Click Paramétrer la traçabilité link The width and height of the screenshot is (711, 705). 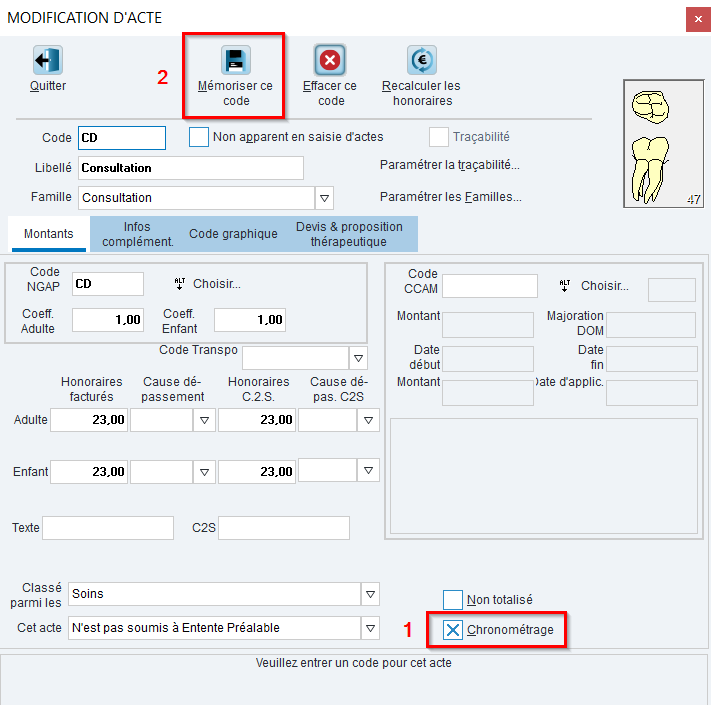tap(449, 165)
